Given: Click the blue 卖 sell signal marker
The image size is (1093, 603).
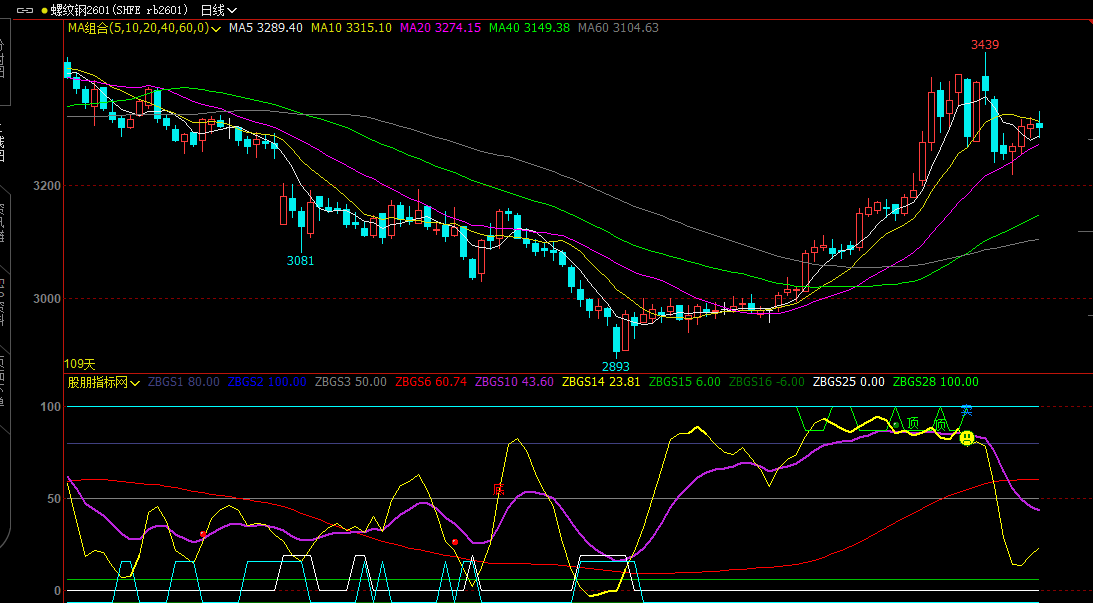Looking at the screenshot, I should (x=967, y=411).
